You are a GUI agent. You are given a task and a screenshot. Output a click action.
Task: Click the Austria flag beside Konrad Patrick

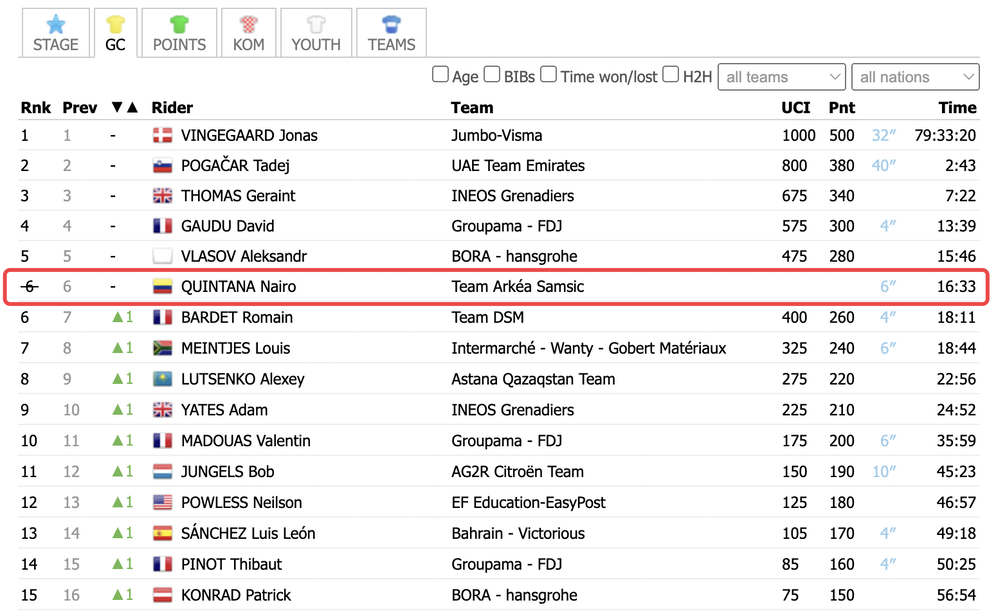click(x=163, y=595)
